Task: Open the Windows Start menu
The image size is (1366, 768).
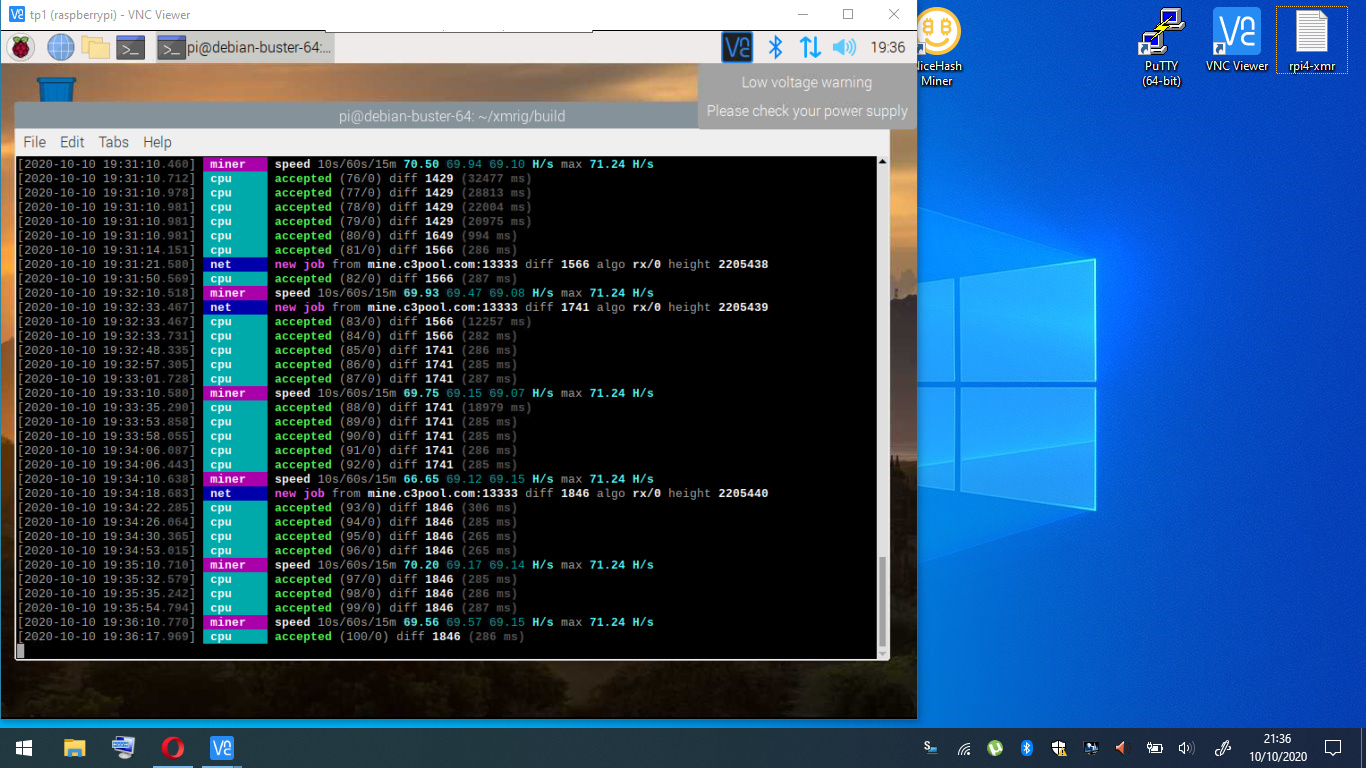Action: pos(24,747)
